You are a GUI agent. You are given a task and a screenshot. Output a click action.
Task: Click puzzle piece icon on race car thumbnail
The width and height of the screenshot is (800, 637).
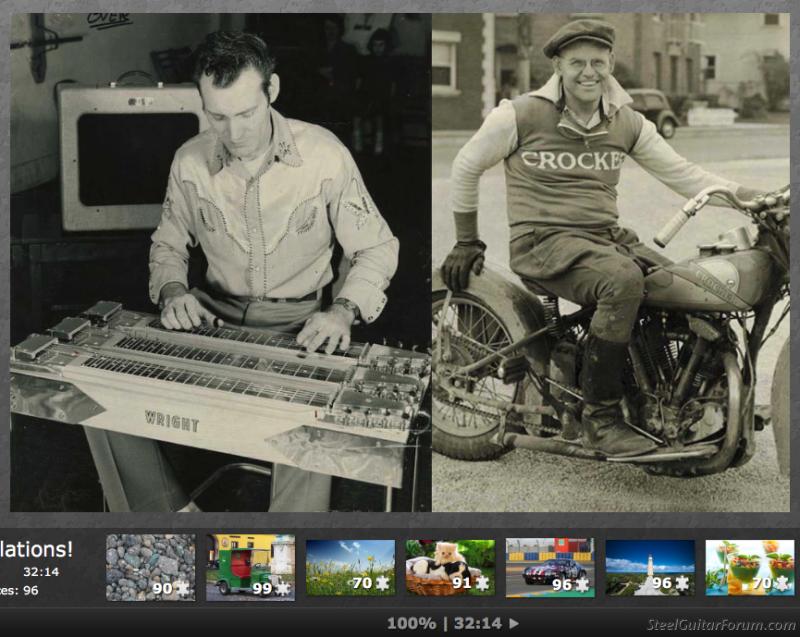[x=583, y=583]
